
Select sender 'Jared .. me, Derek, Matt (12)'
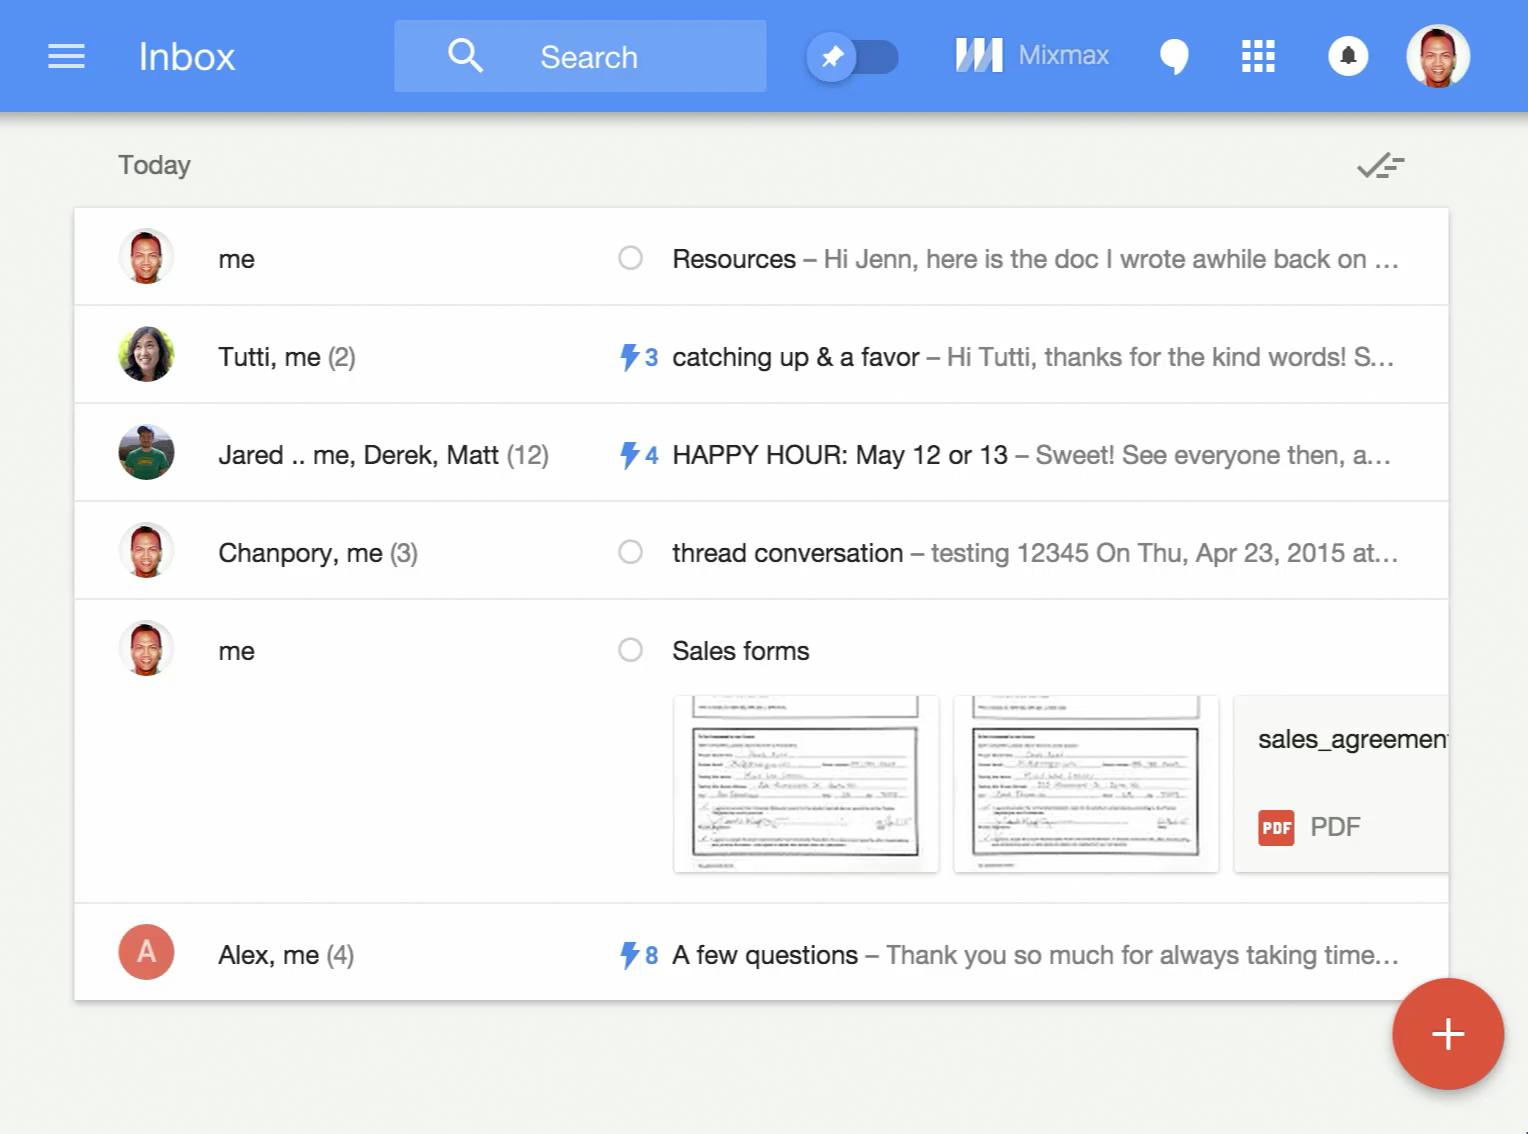click(384, 455)
